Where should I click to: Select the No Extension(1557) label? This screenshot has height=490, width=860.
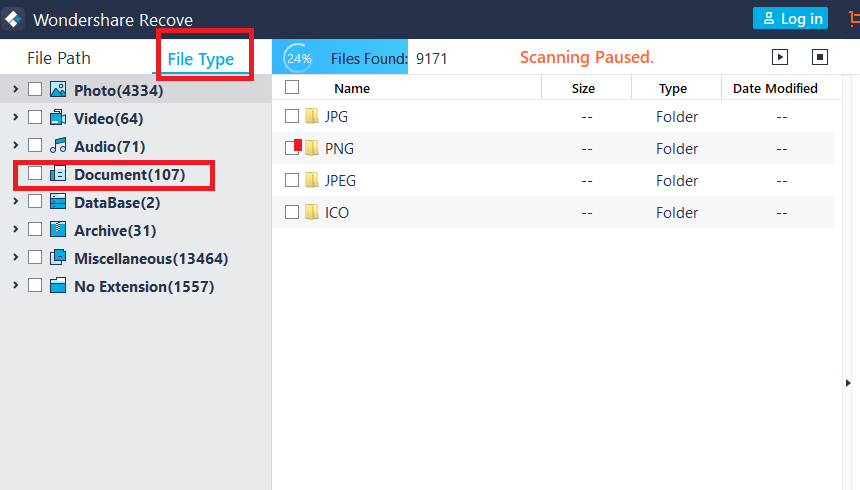tap(144, 286)
